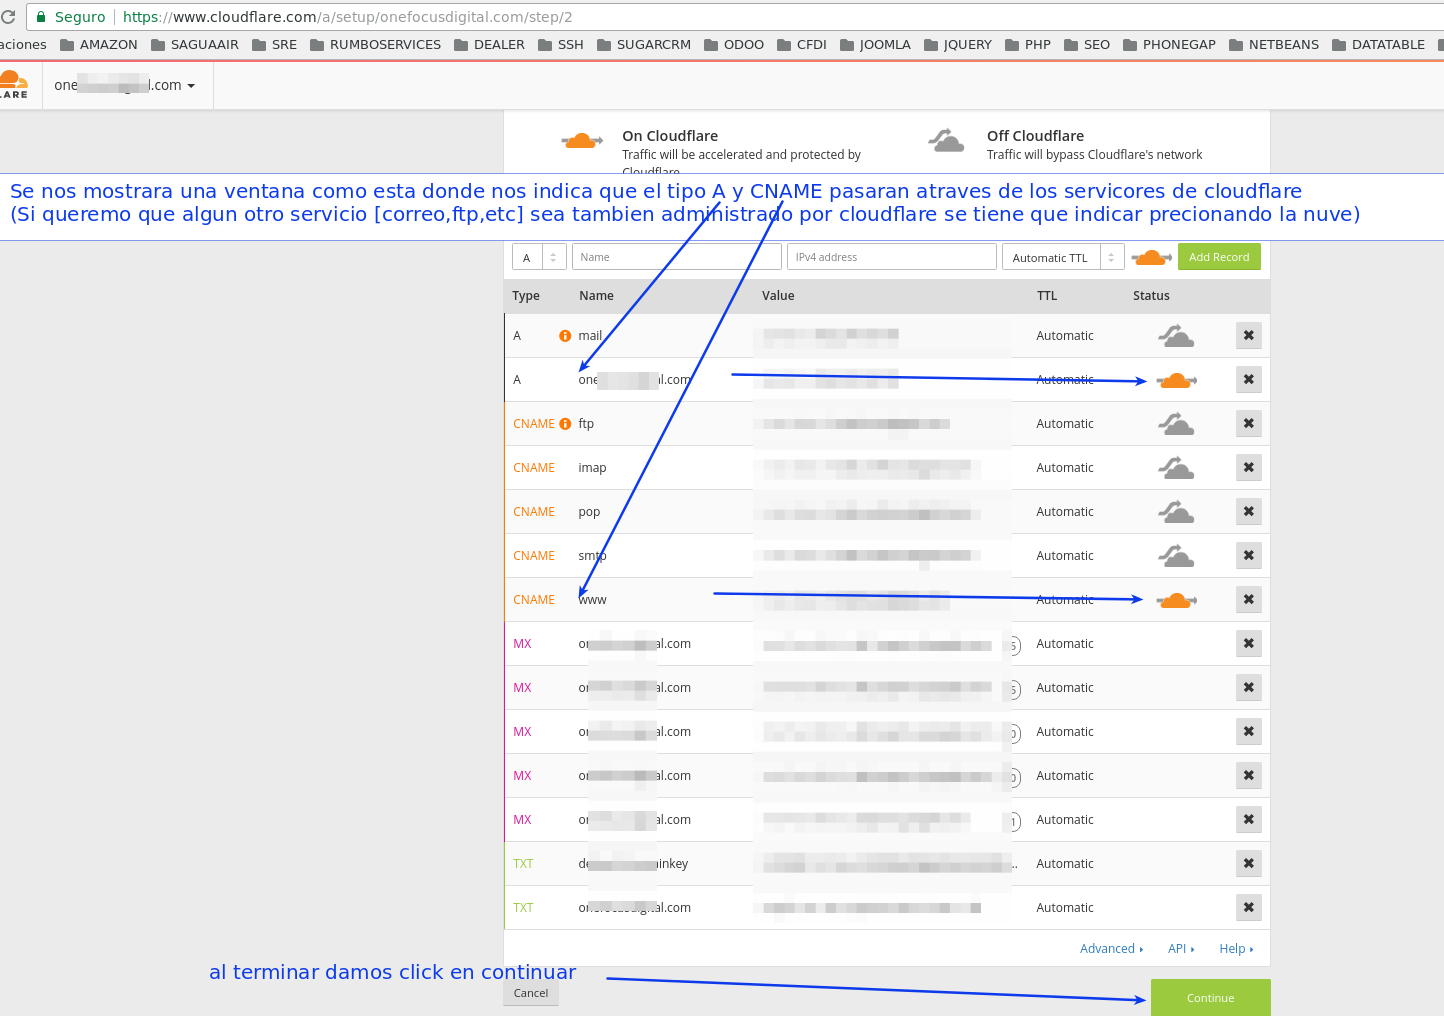Viewport: 1444px width, 1016px height.
Task: Delete the second MX record
Action: pyautogui.click(x=1249, y=688)
